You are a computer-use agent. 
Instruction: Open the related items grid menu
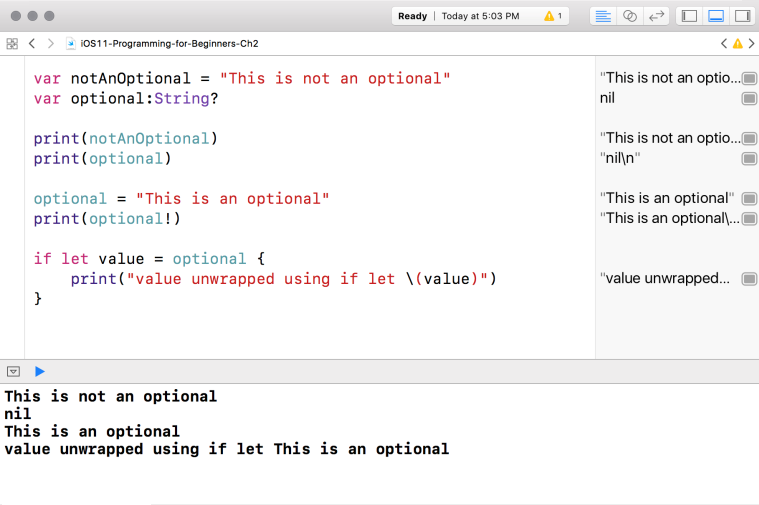(12, 44)
